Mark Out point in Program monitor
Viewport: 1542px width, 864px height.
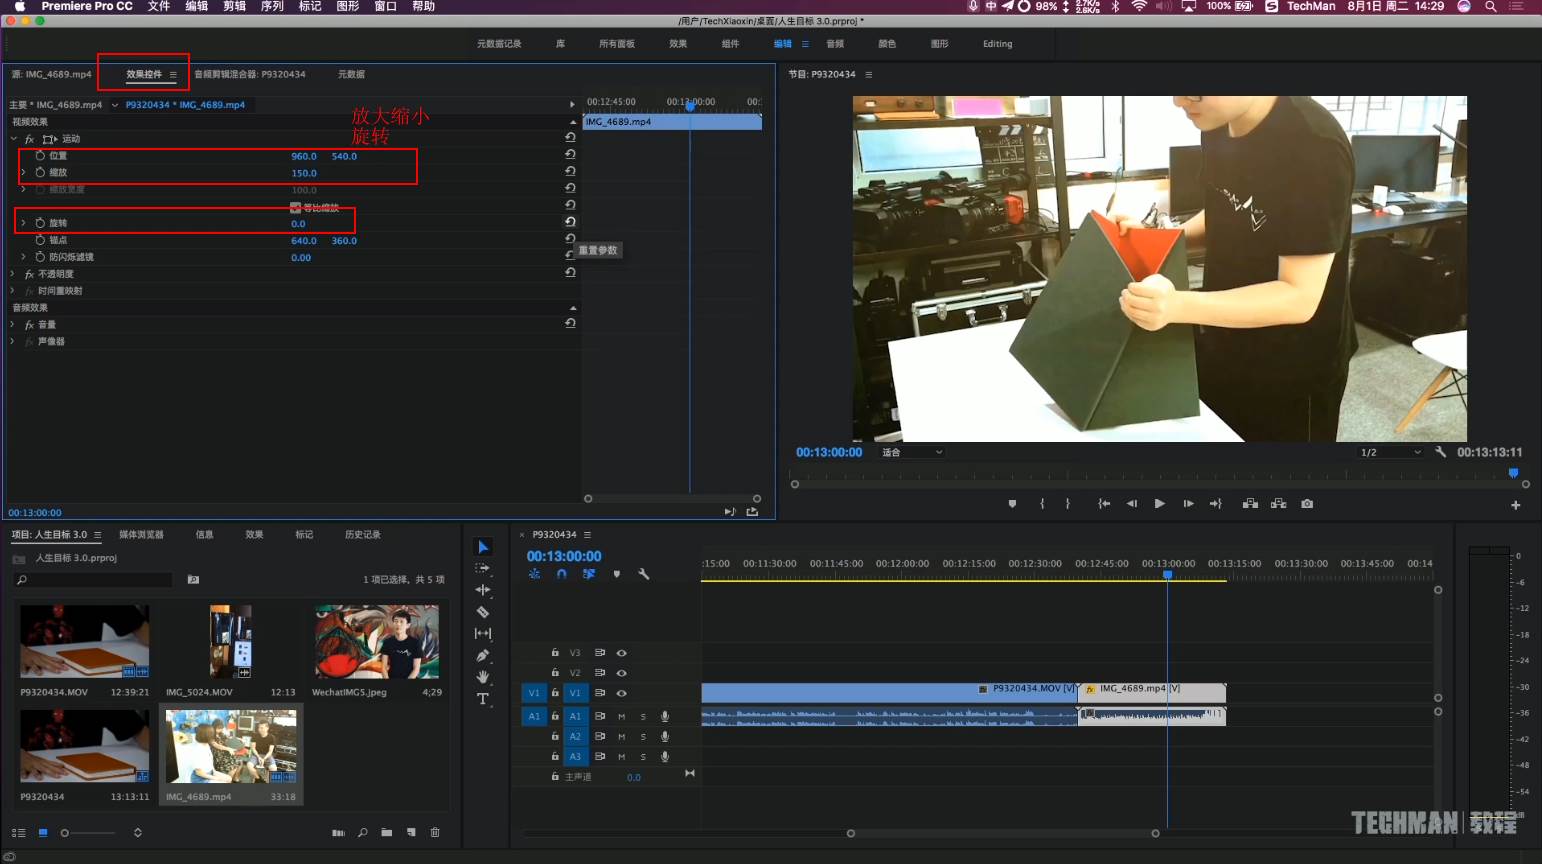click(1068, 504)
